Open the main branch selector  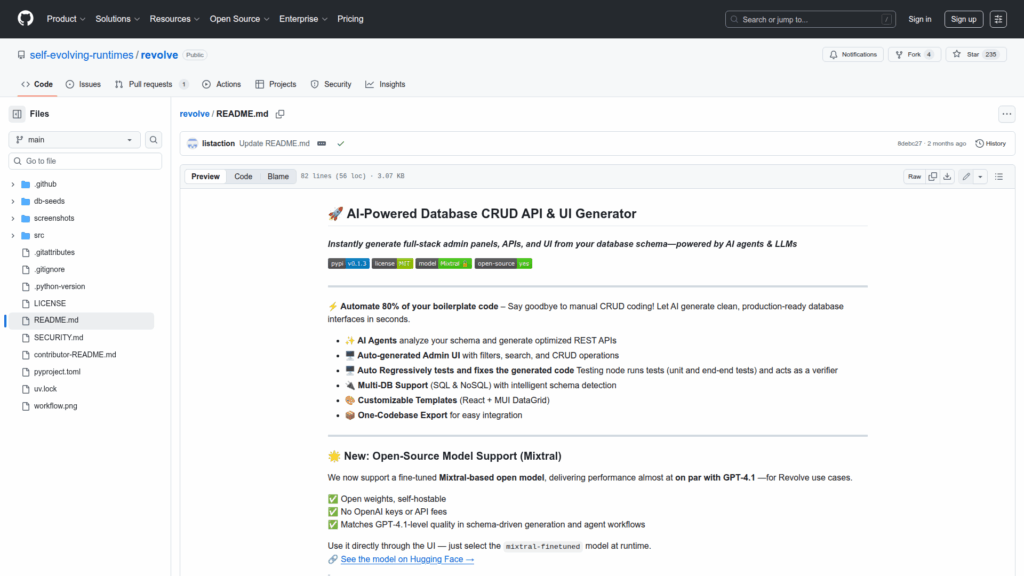click(74, 140)
